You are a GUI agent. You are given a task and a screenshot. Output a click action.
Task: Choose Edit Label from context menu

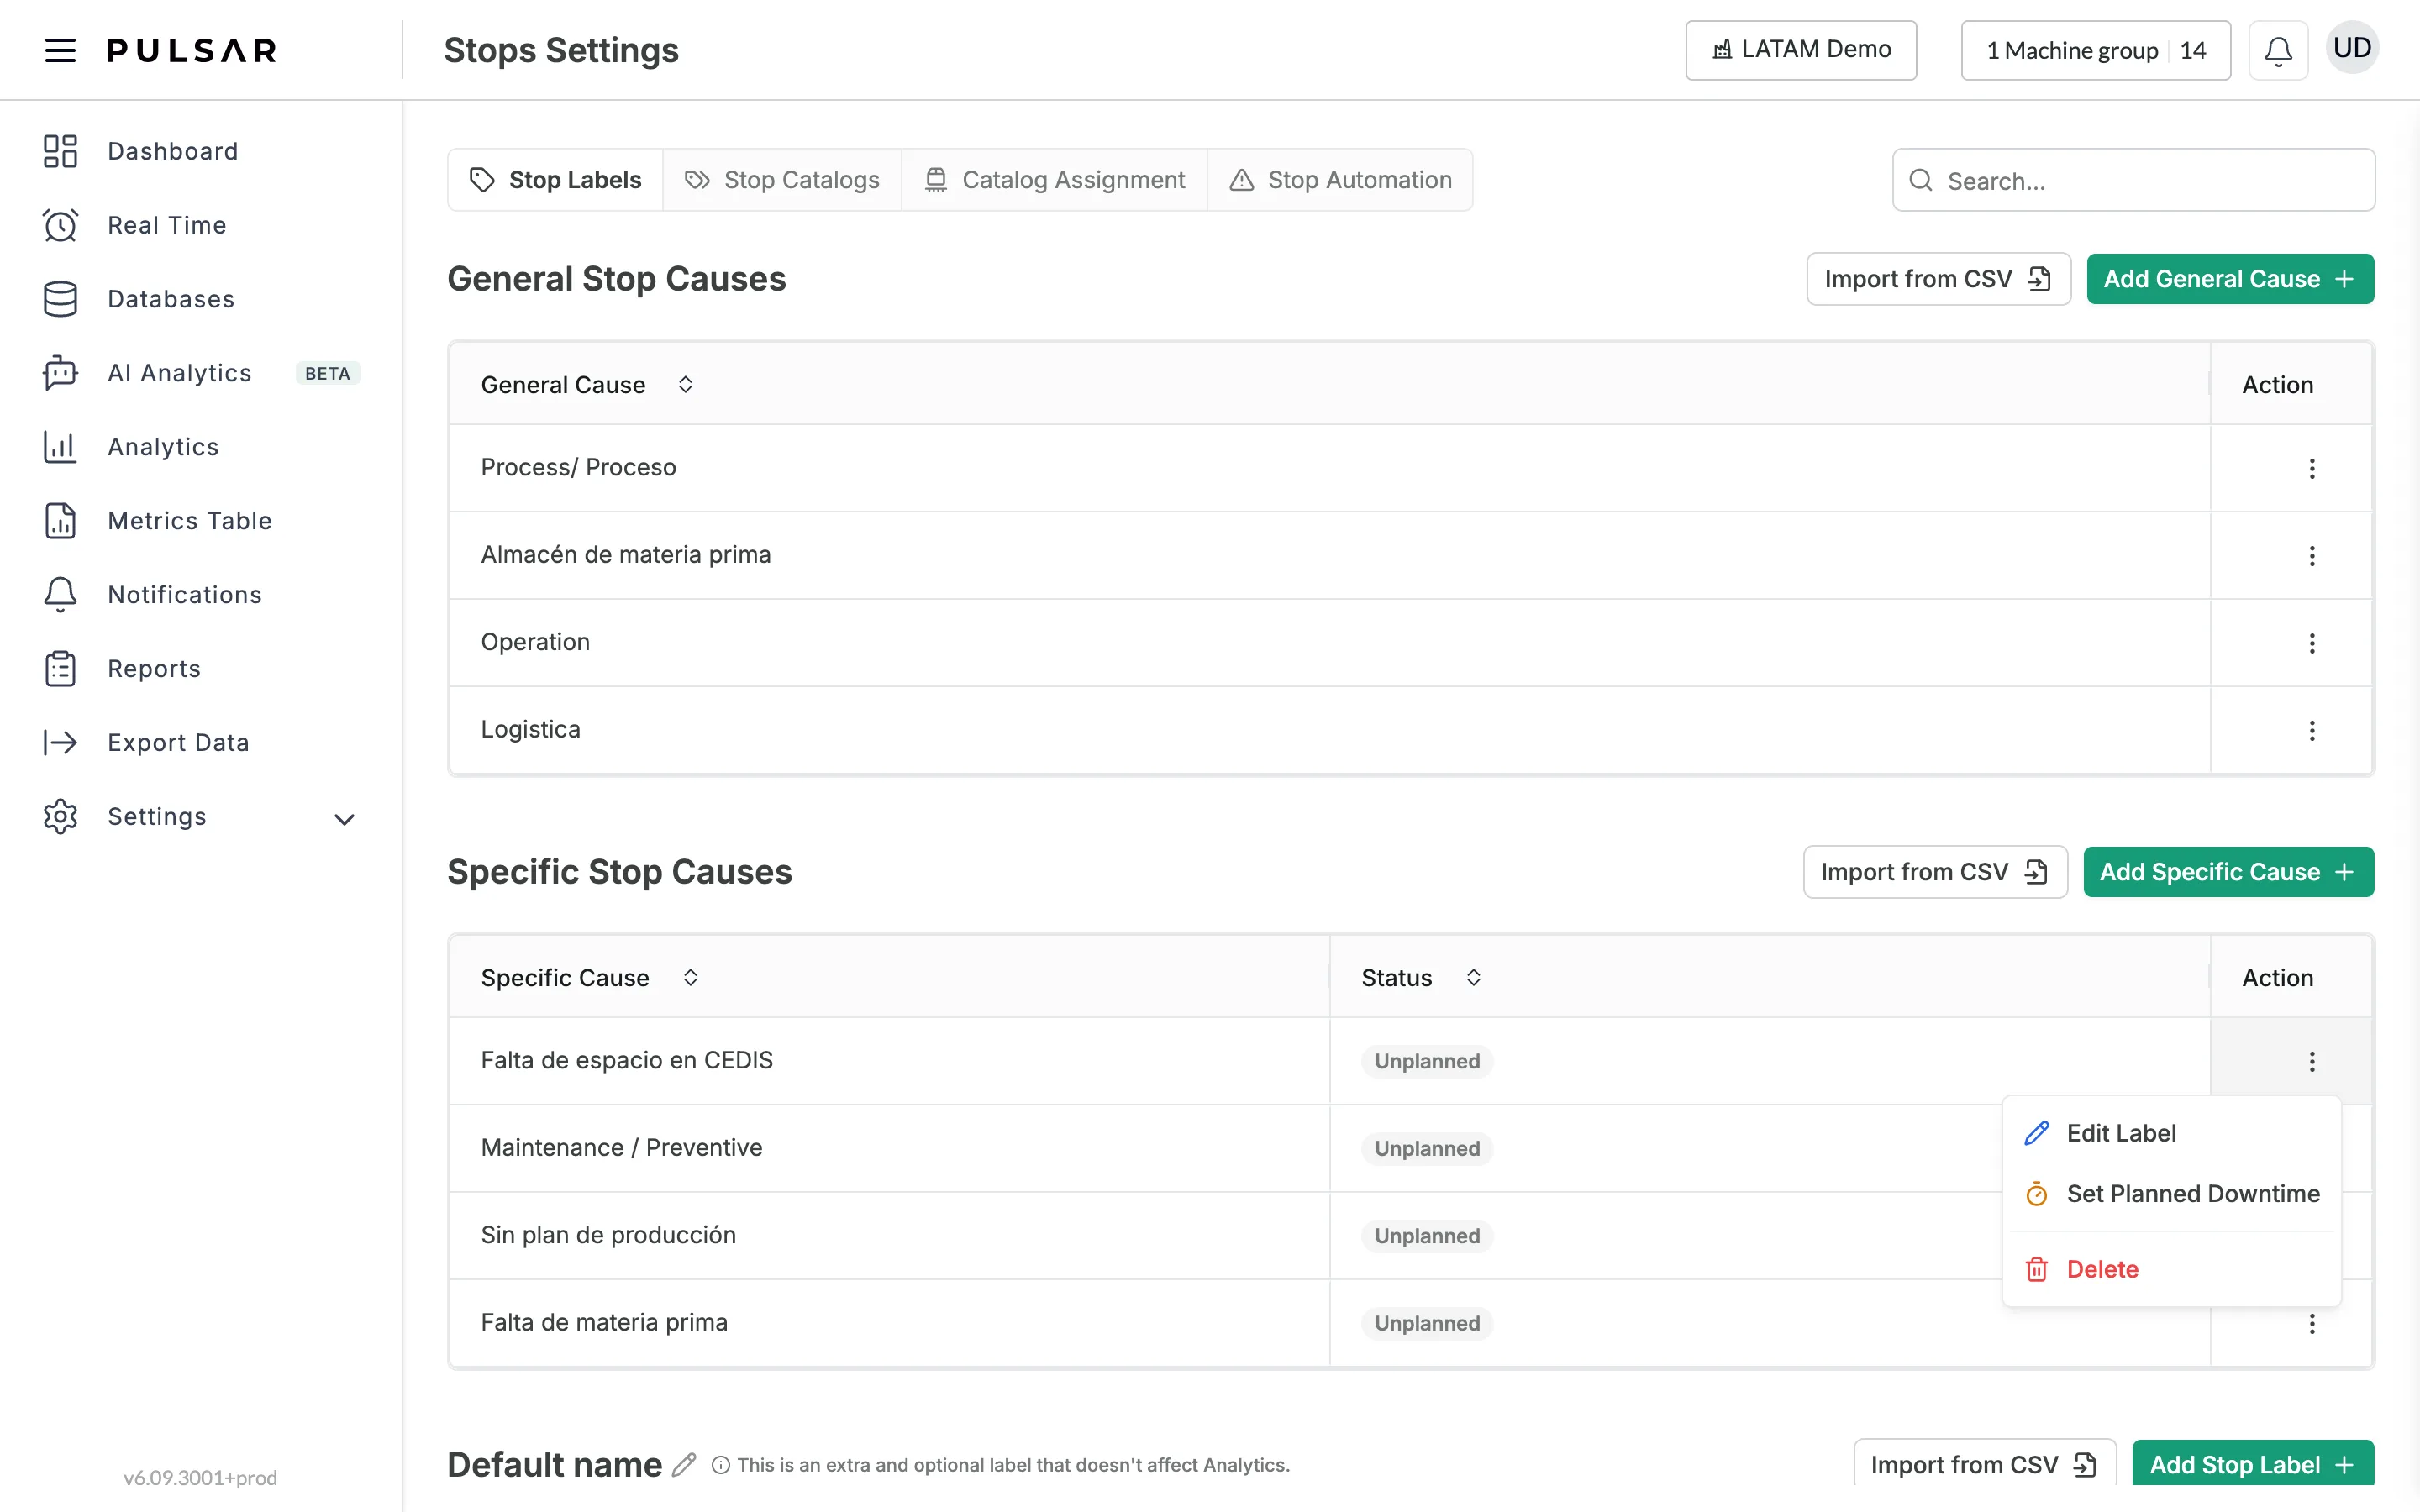(2171, 1133)
